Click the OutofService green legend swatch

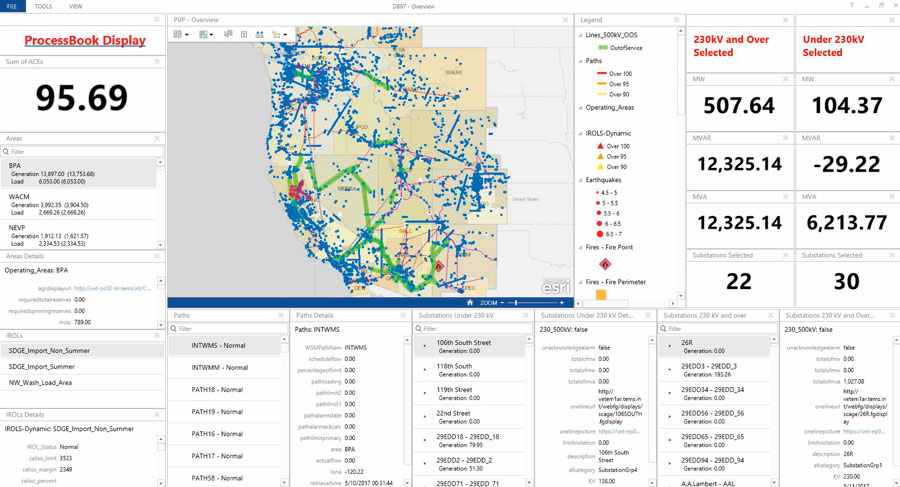point(603,48)
